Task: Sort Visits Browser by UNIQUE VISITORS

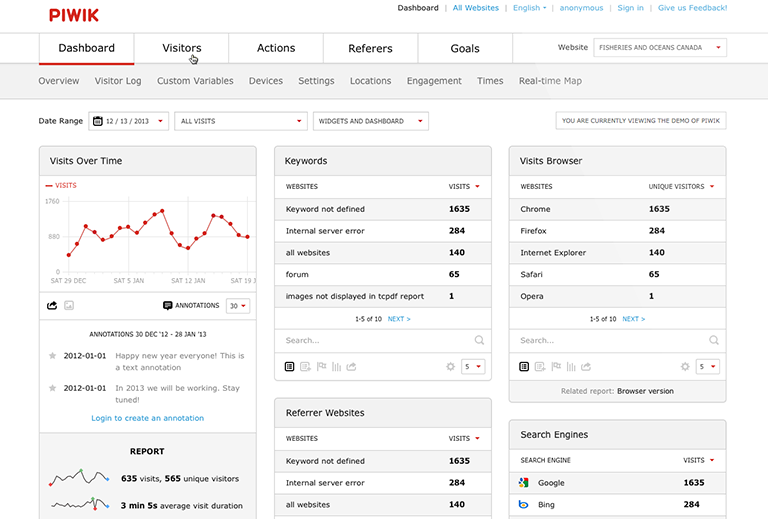Action: click(x=681, y=187)
